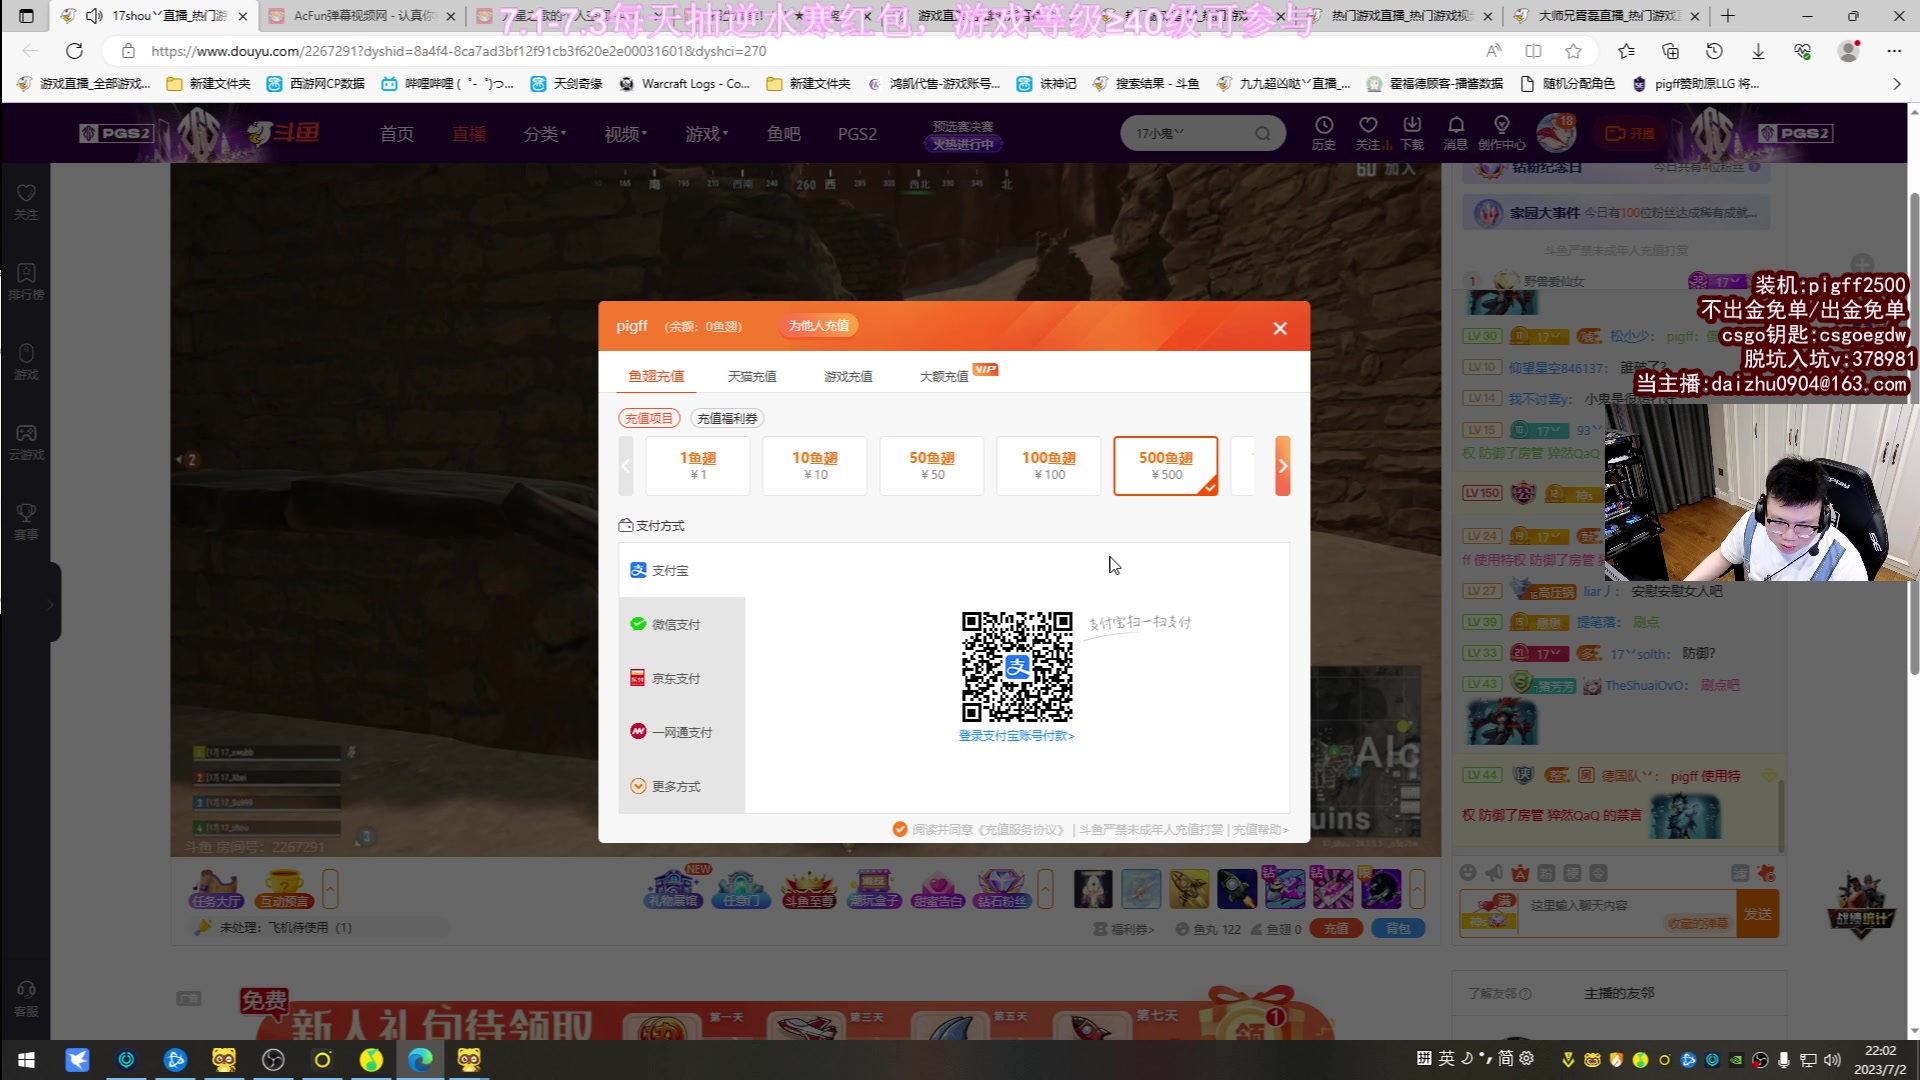Open the 甜蜜告白 gift panel
Screen dimensions: 1920x1080
click(x=938, y=888)
